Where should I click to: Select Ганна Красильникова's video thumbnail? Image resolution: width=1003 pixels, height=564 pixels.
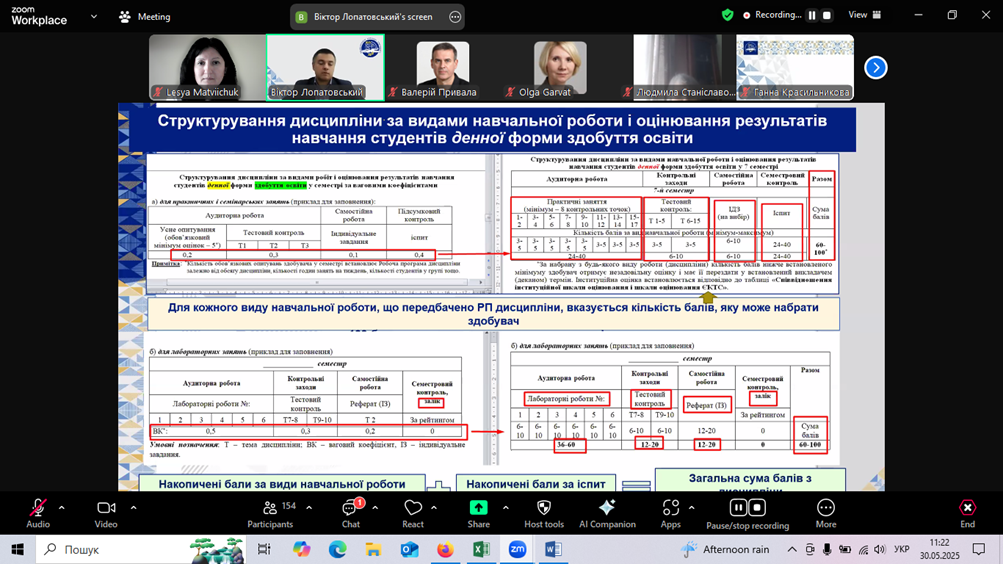point(795,67)
